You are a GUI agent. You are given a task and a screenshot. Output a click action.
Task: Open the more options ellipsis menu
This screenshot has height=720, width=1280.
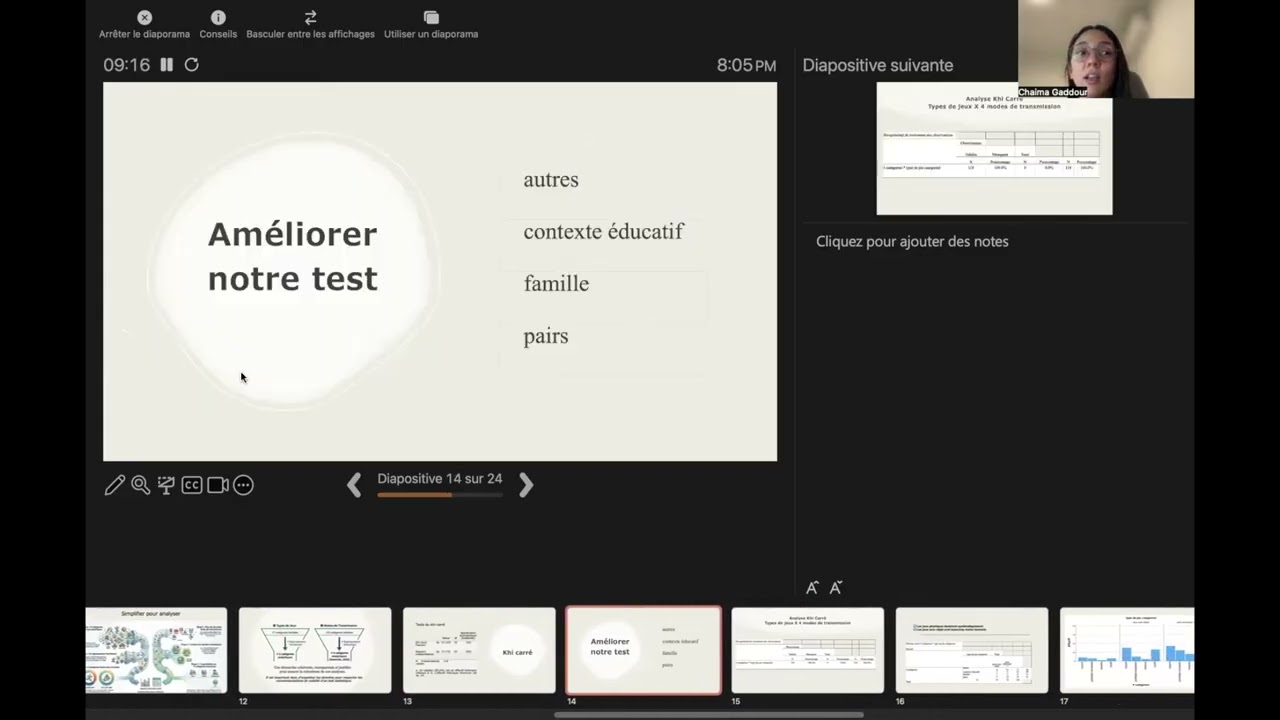(x=243, y=485)
